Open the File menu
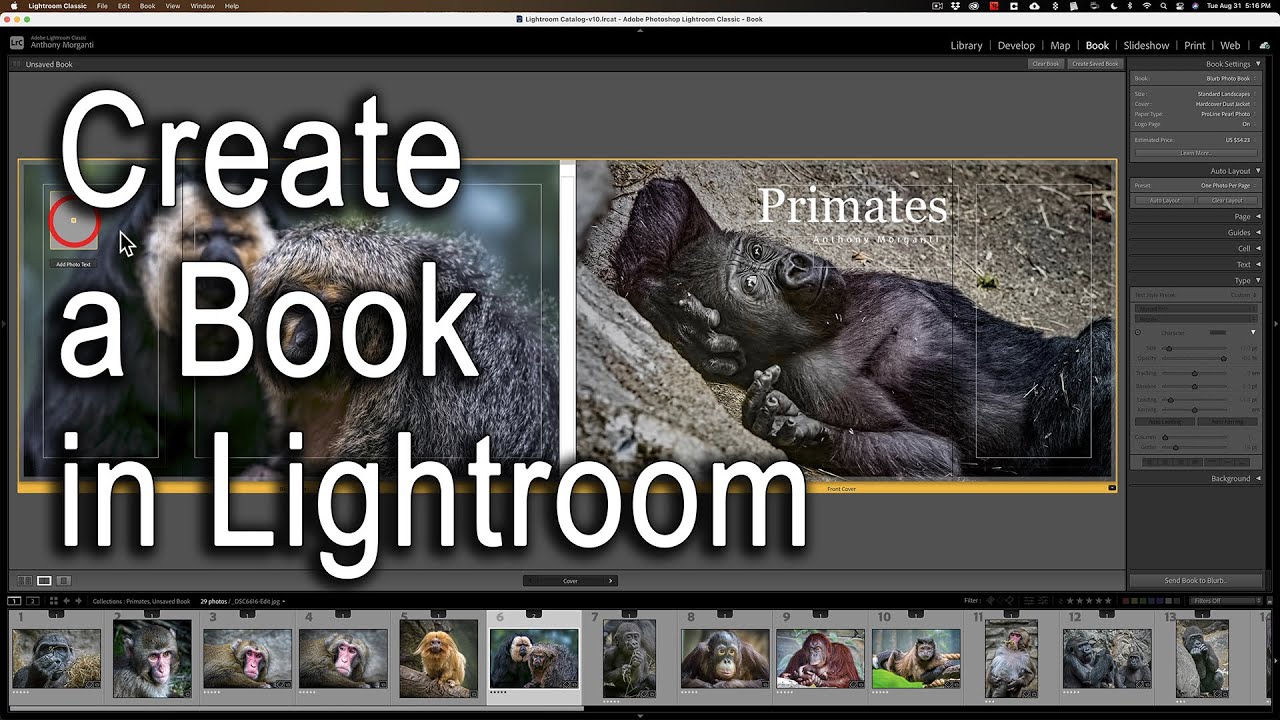This screenshot has width=1280, height=720. [x=102, y=6]
